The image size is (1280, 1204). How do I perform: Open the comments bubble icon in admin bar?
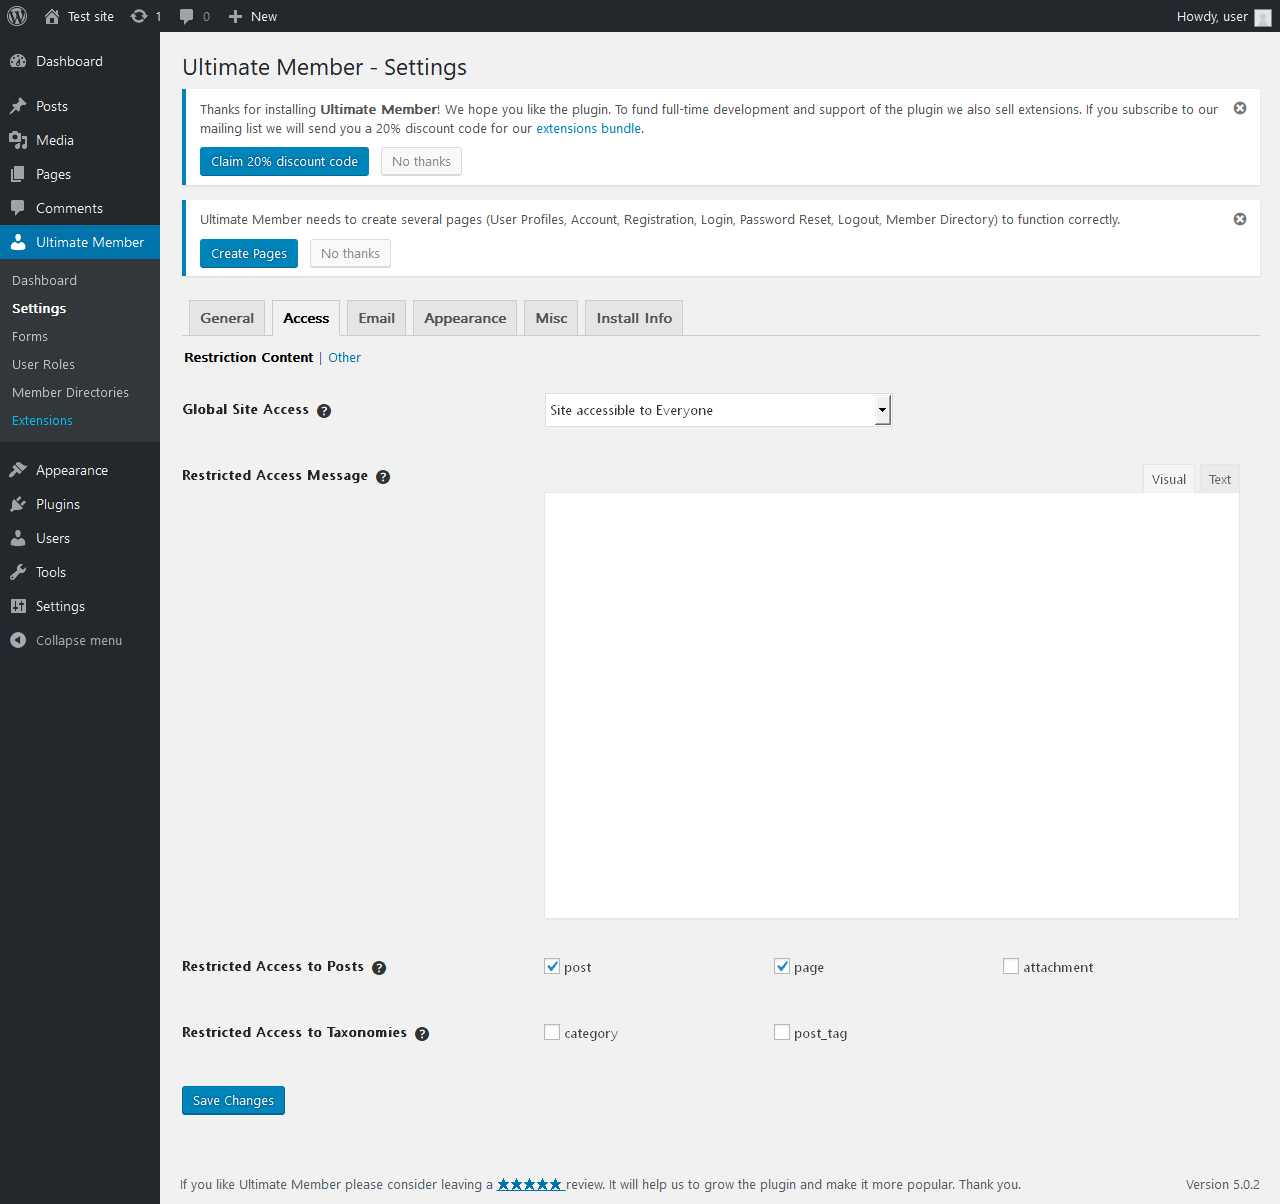click(x=186, y=16)
